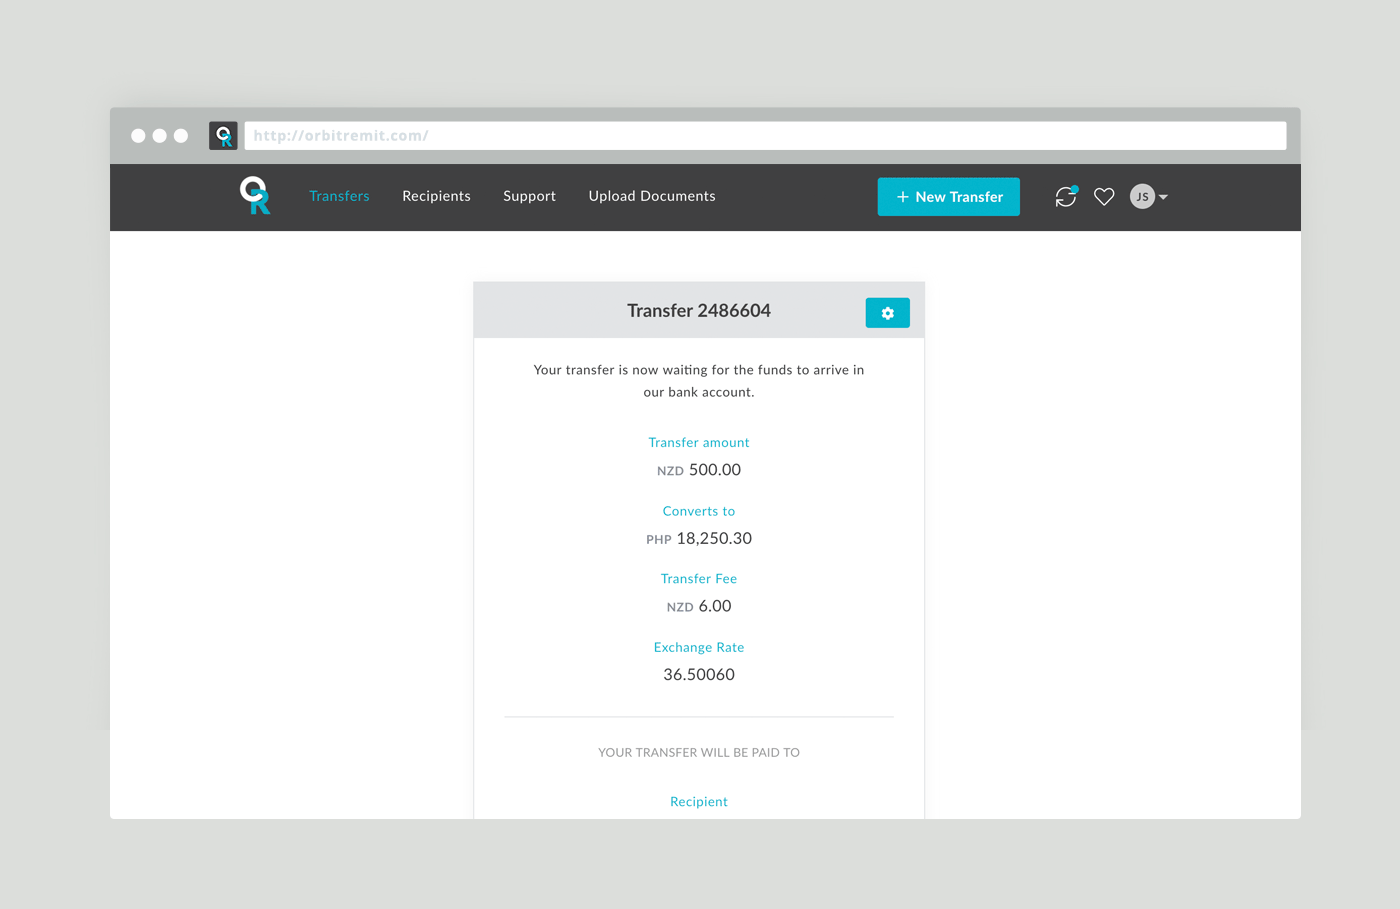This screenshot has width=1400, height=909.
Task: Go to the Transfers menu item
Action: (339, 196)
